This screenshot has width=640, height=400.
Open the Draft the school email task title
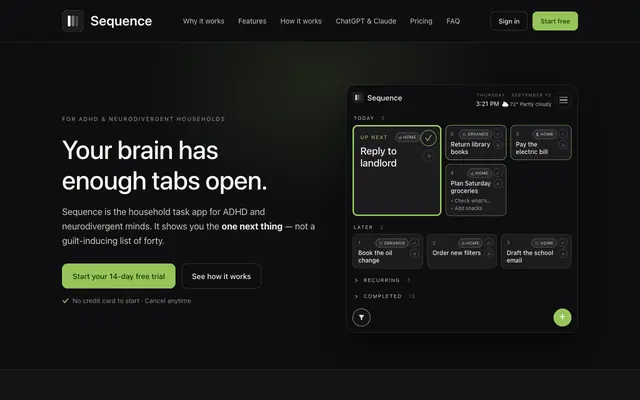point(530,256)
